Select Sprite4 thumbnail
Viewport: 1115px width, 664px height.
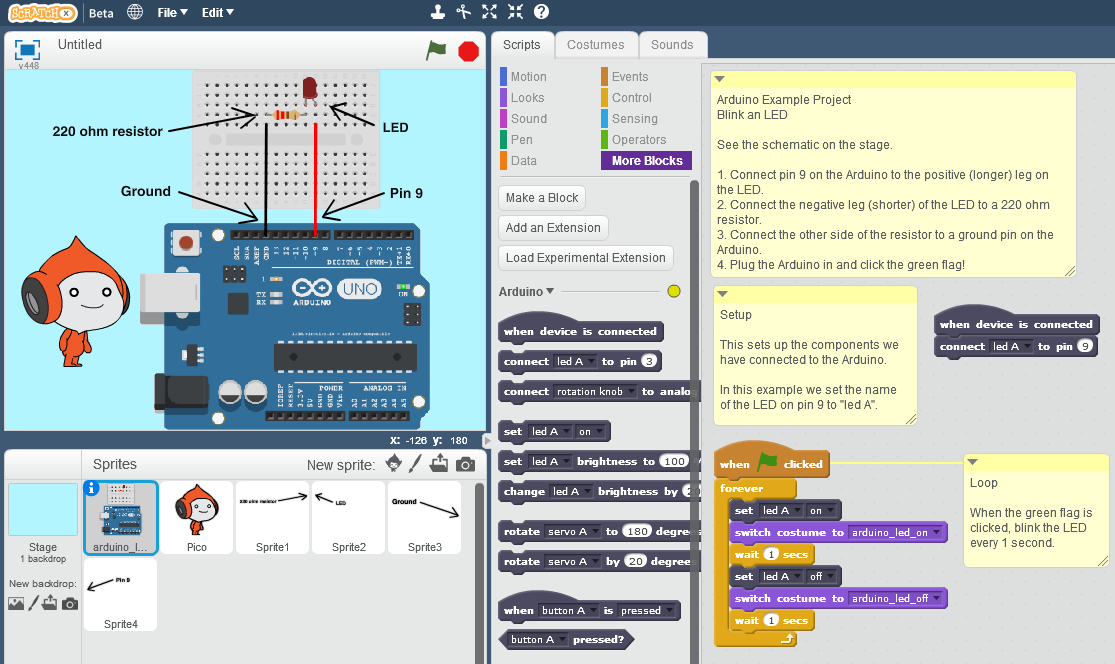click(120, 594)
